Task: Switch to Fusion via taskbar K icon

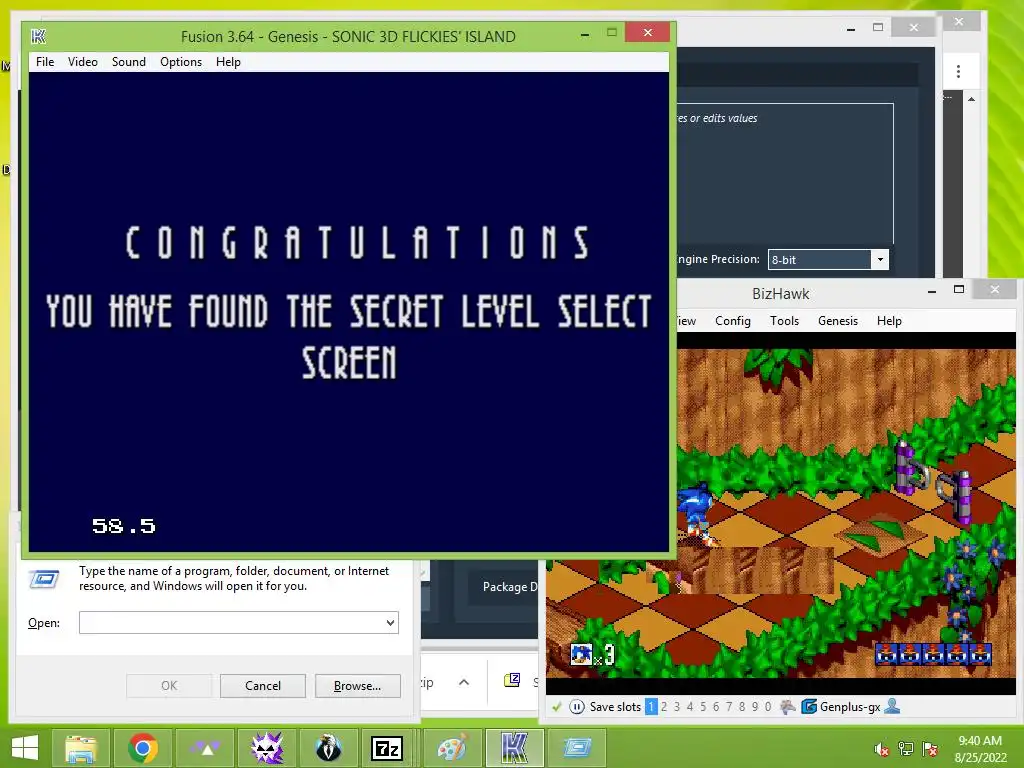Action: (x=514, y=748)
